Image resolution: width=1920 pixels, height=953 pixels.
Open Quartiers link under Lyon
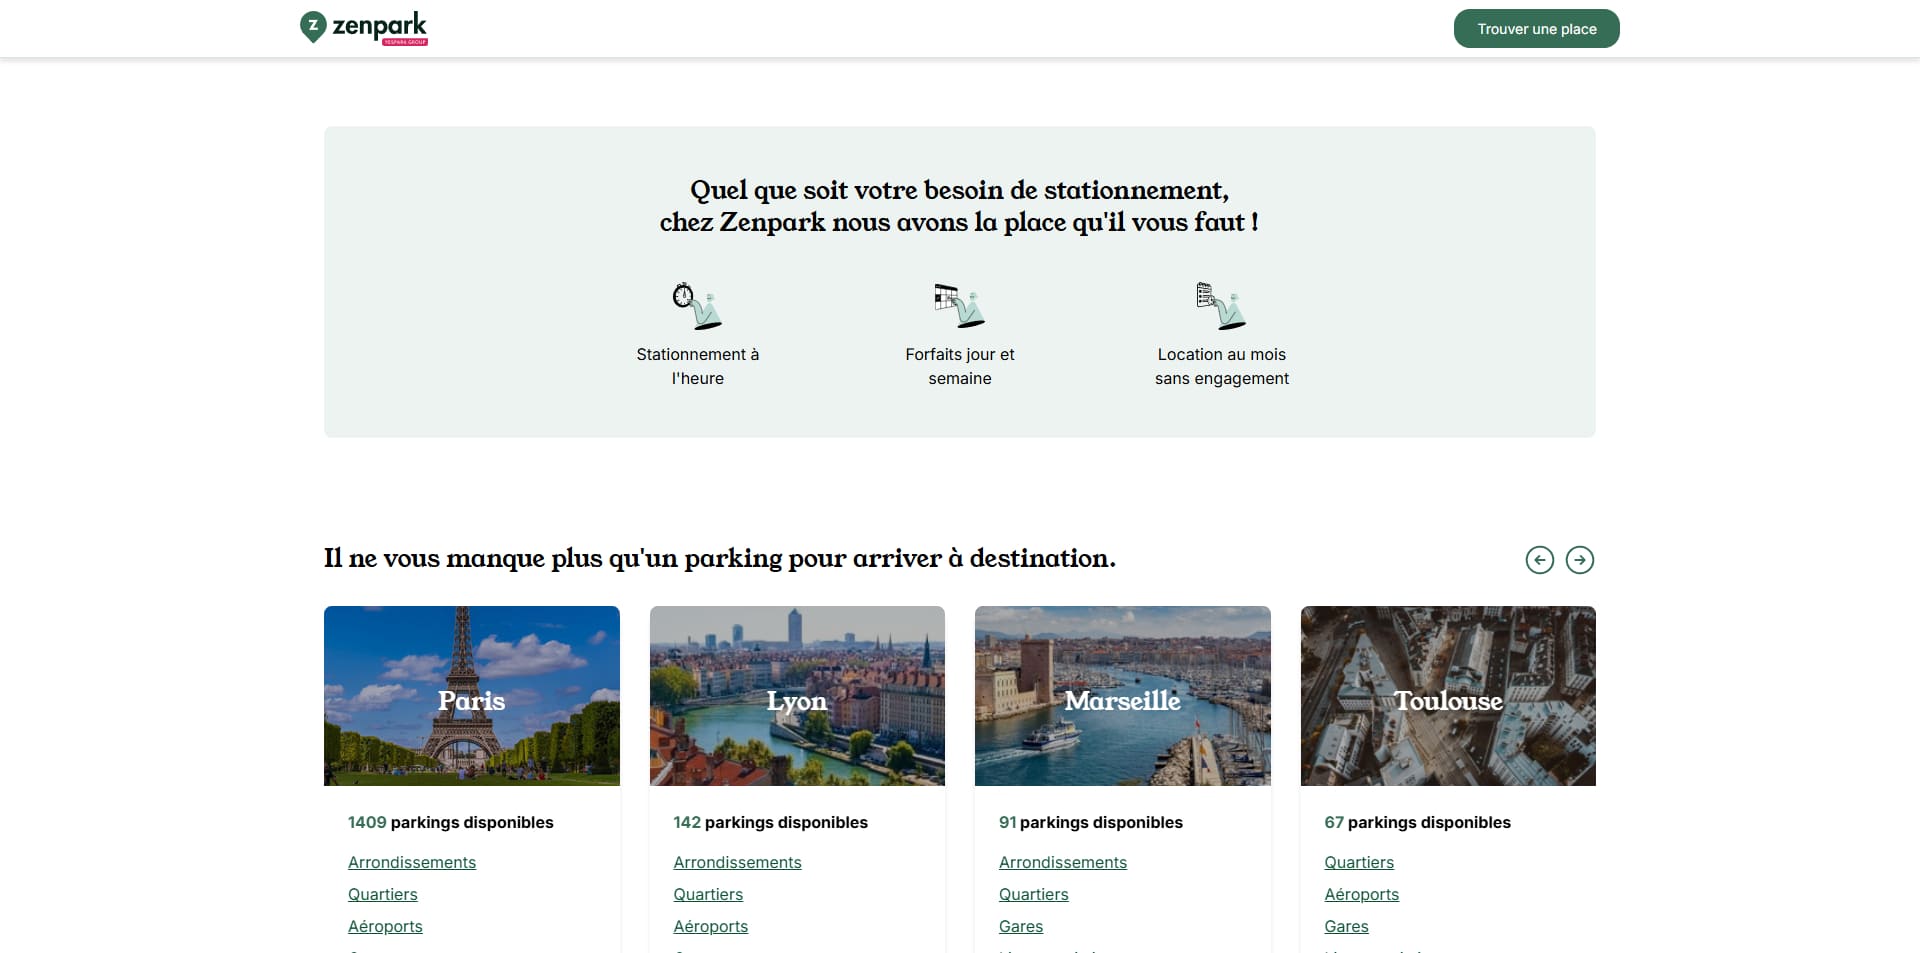pyautogui.click(x=708, y=894)
